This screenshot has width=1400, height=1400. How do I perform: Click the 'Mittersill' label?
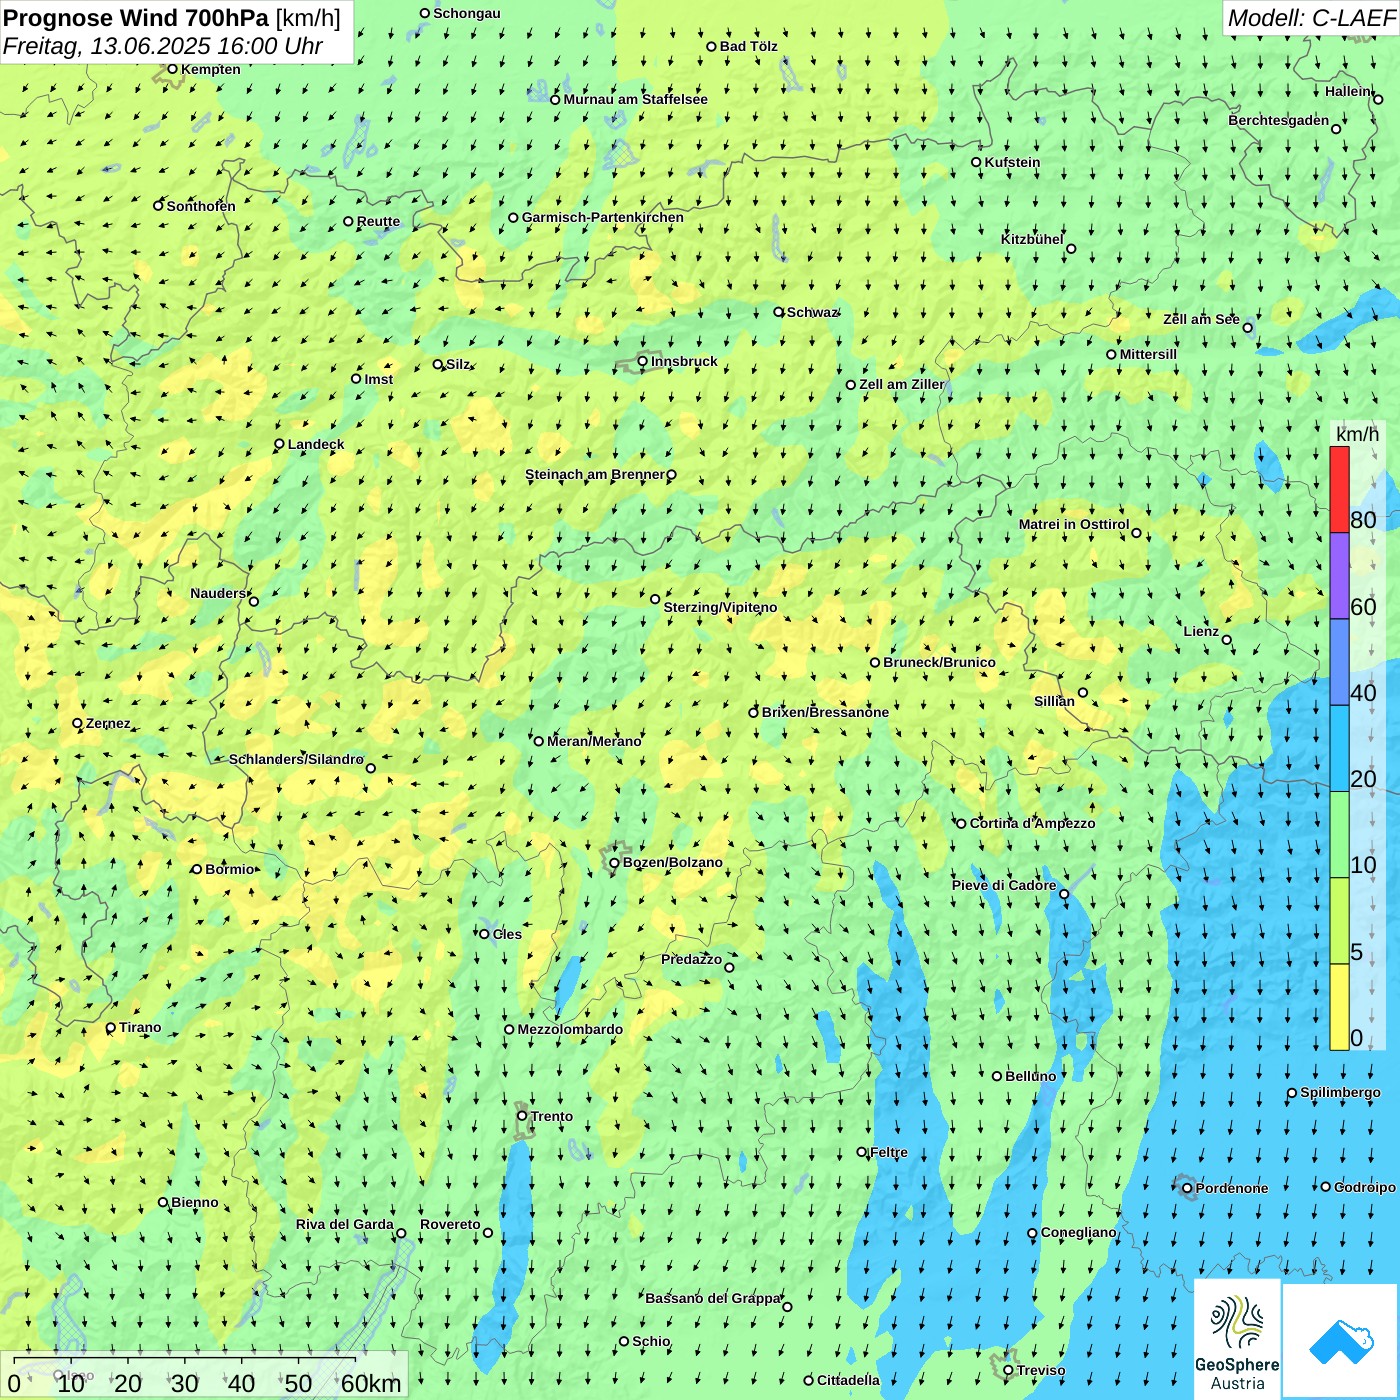(1148, 354)
